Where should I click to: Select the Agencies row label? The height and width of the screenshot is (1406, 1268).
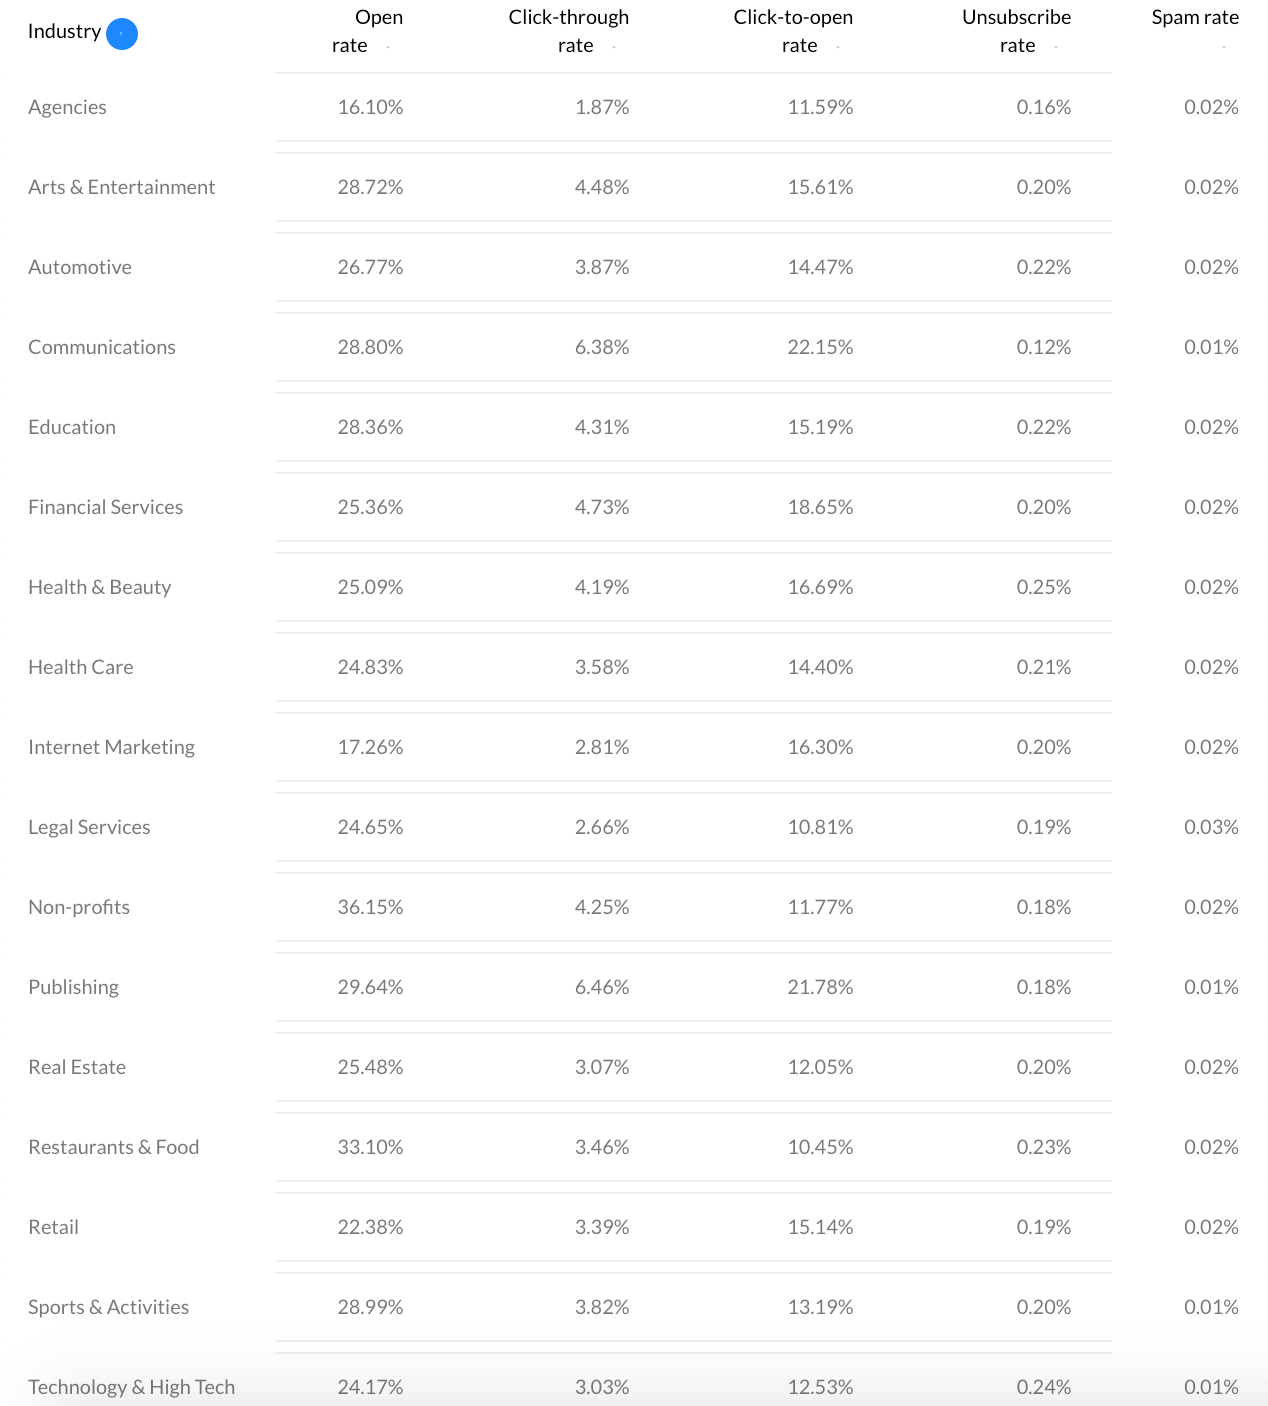click(67, 108)
